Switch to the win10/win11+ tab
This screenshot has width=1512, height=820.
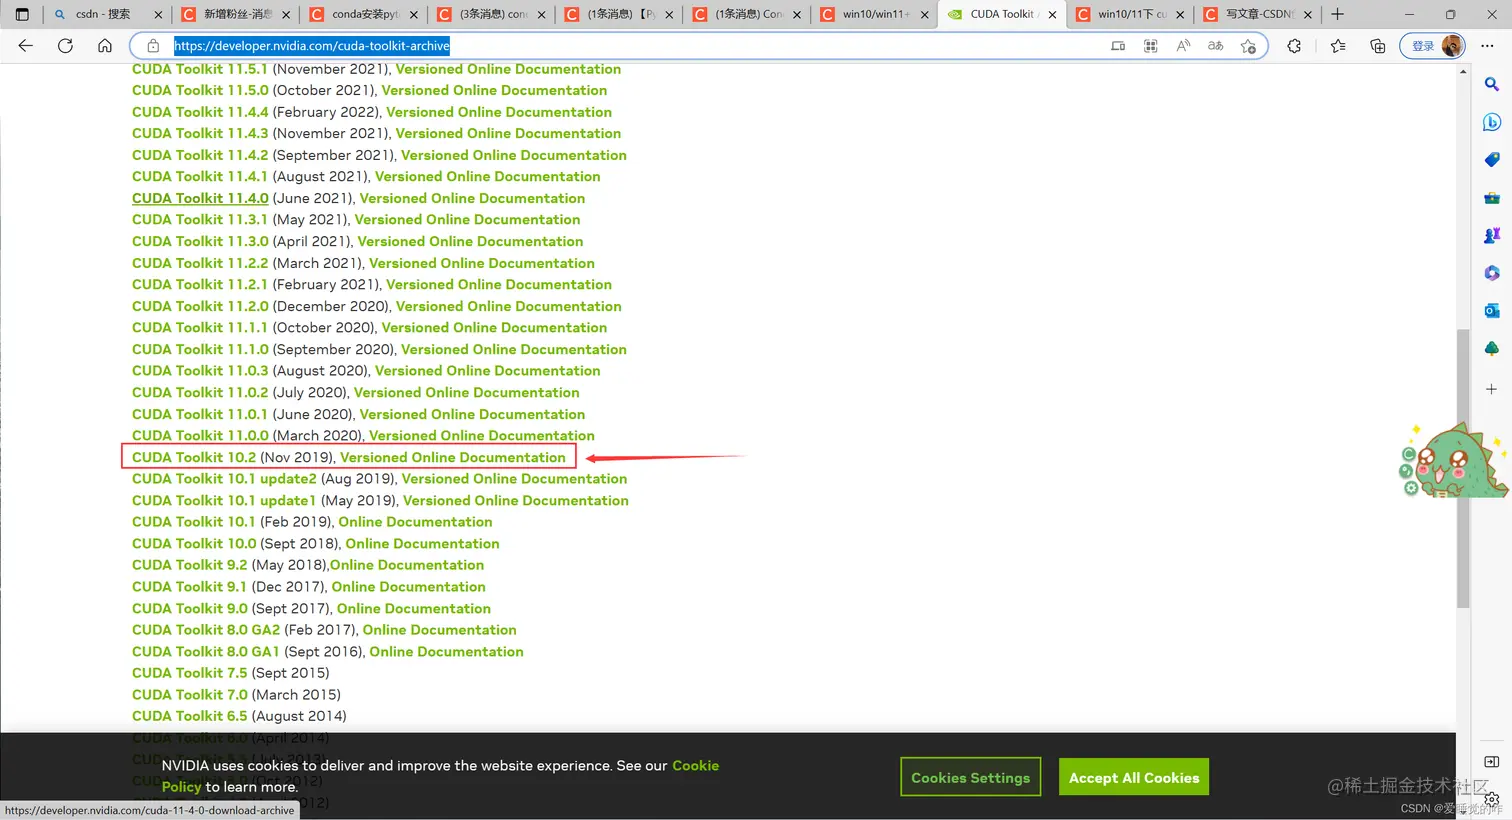[x=872, y=14]
